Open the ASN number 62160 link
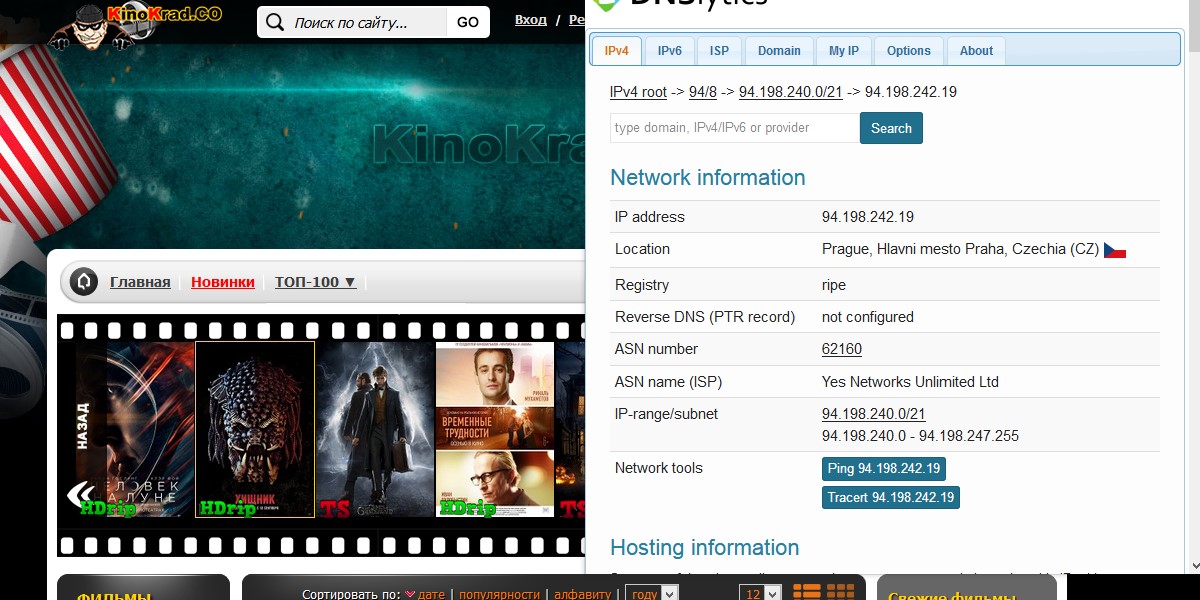Viewport: 1200px width, 600px height. click(841, 349)
